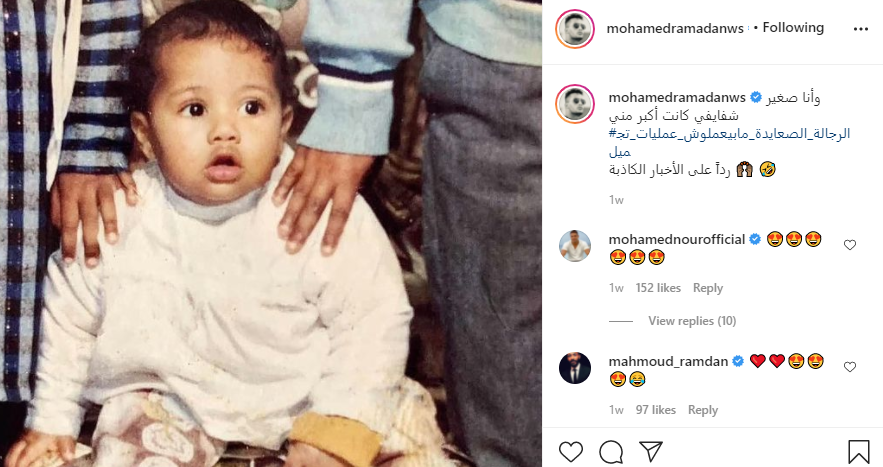Viewport: 883px width, 467px height.
Task: Expand View replies (10)
Action: [x=692, y=321]
